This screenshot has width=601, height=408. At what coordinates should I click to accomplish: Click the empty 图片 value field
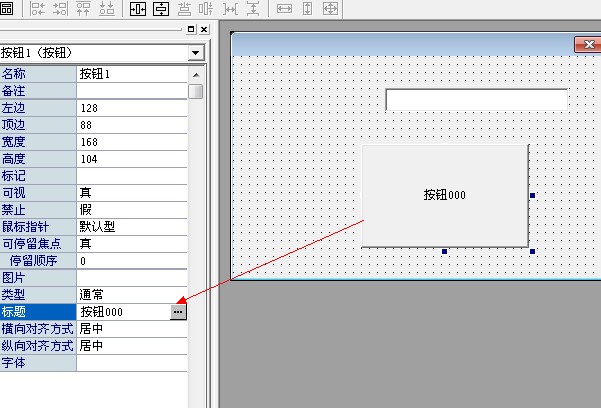(131, 278)
